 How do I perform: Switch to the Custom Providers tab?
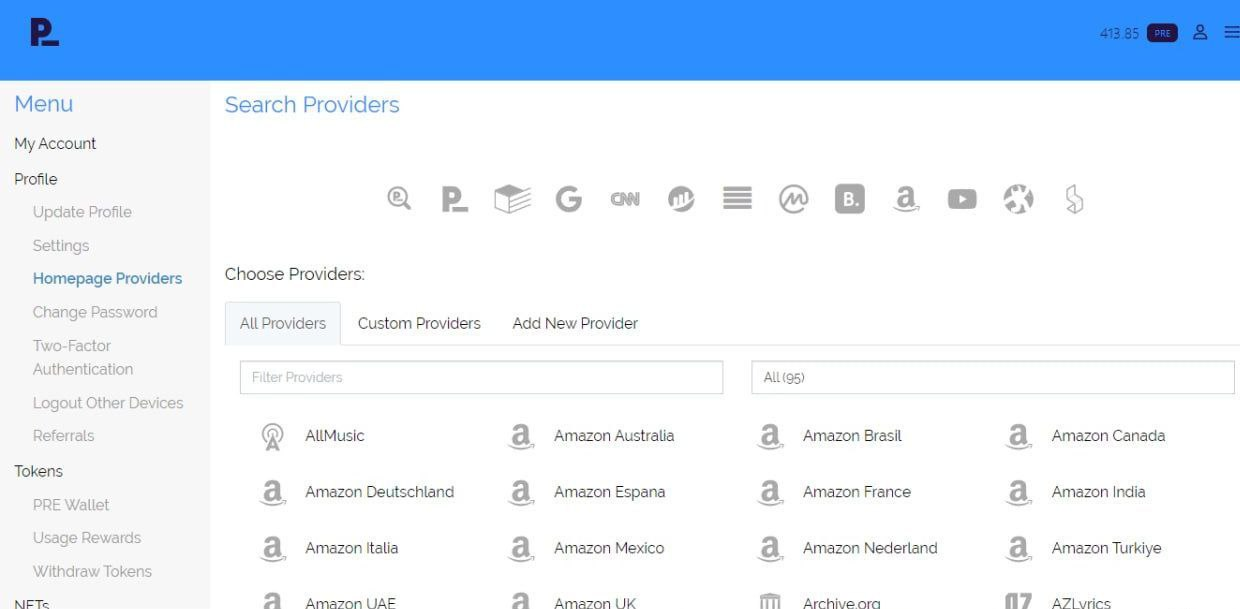[x=419, y=323]
